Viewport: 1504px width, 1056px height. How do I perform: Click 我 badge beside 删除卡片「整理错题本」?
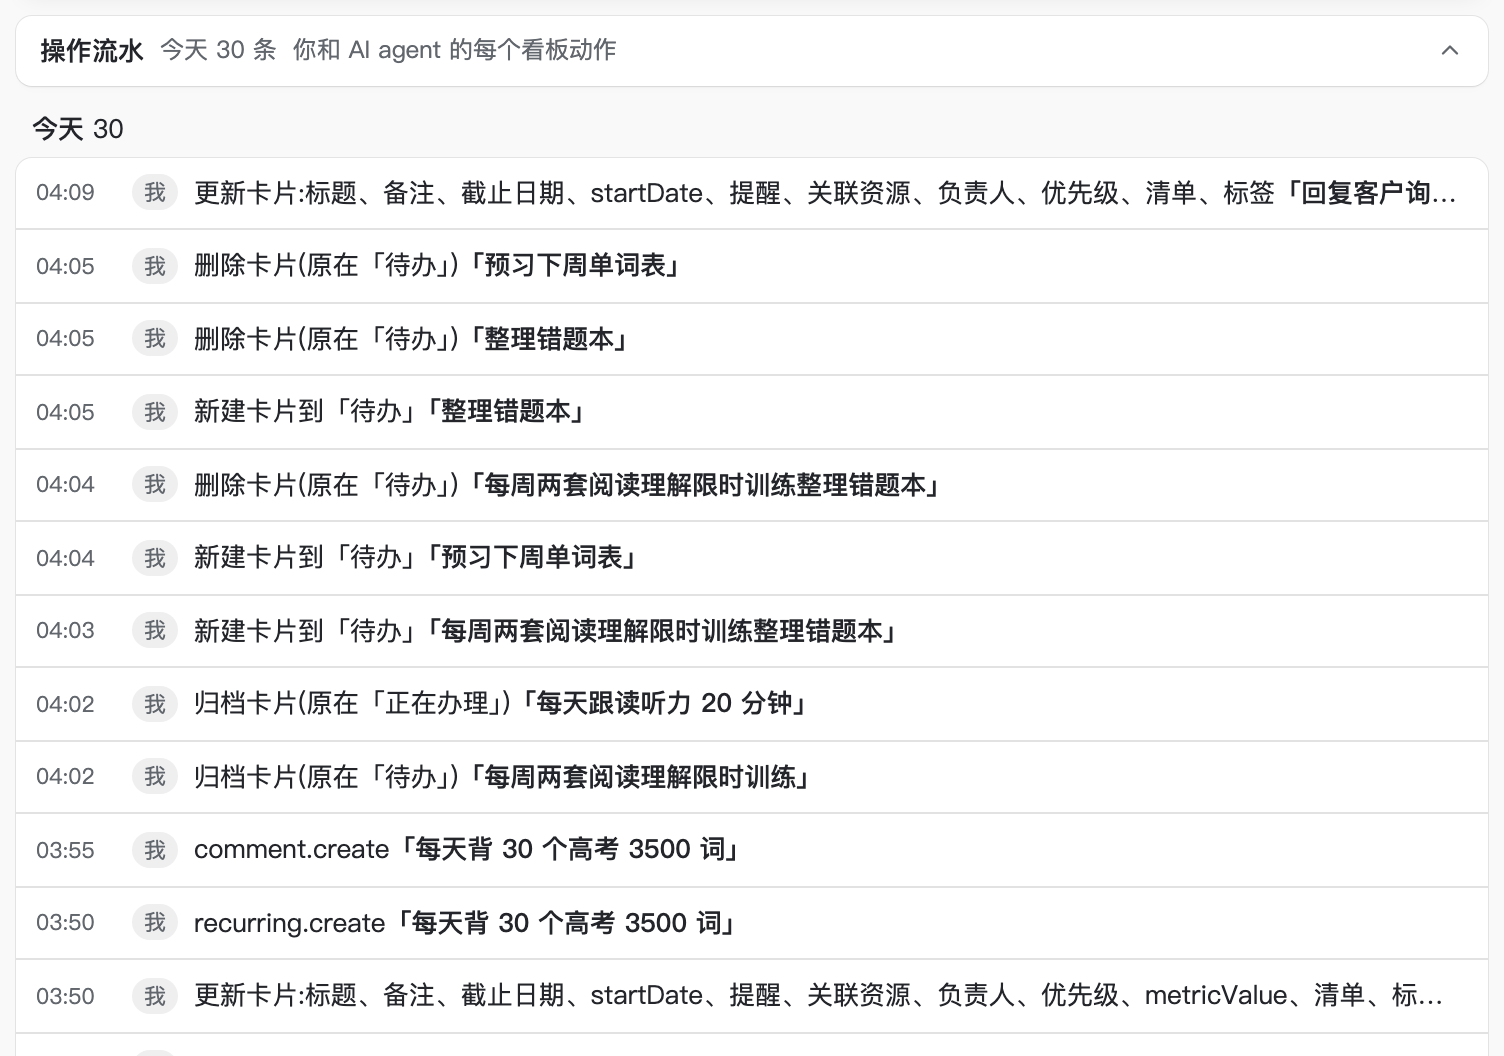click(155, 338)
